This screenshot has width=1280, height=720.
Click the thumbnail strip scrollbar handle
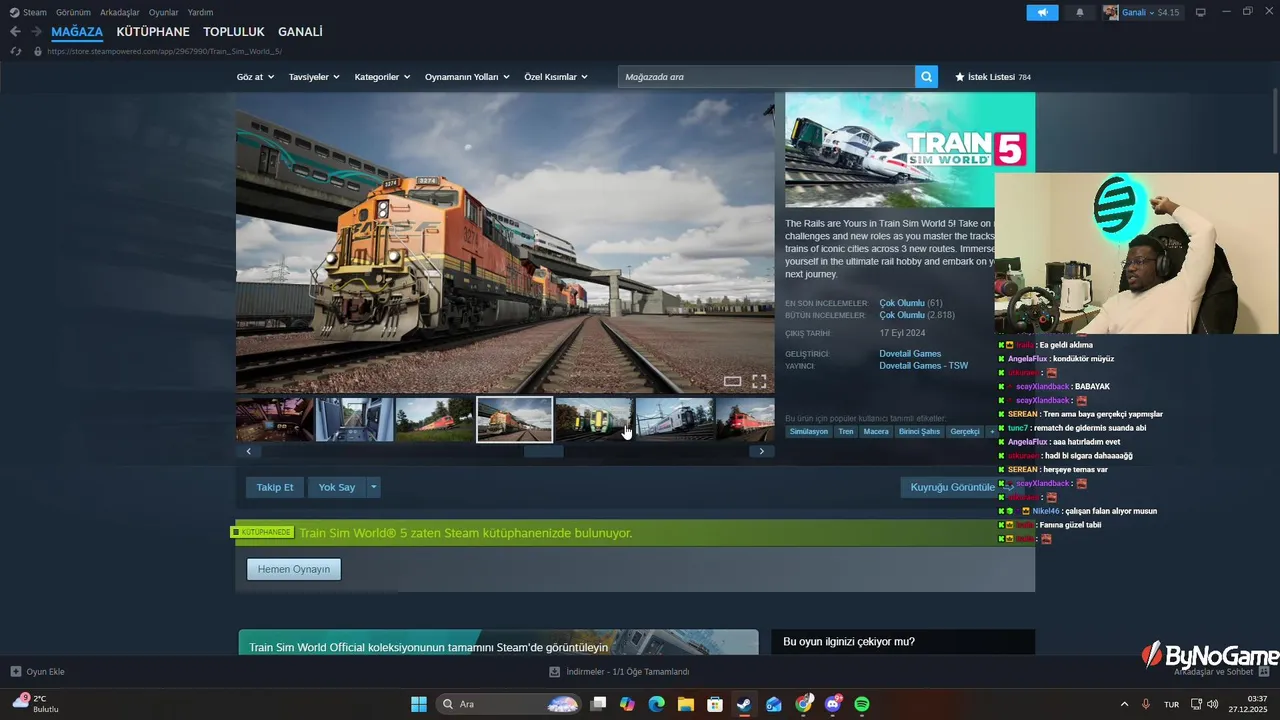544,451
